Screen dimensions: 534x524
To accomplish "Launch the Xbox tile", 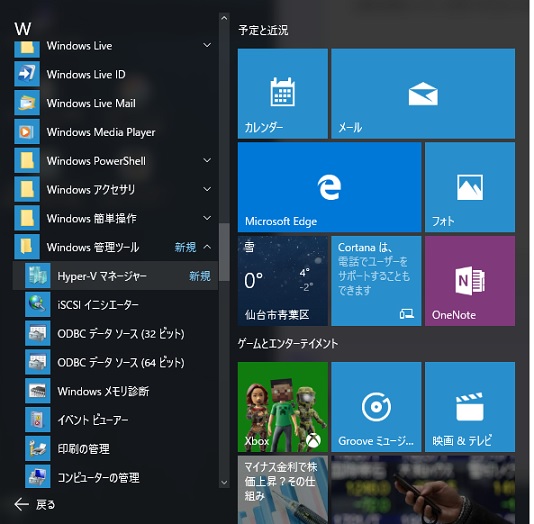I will pos(283,407).
